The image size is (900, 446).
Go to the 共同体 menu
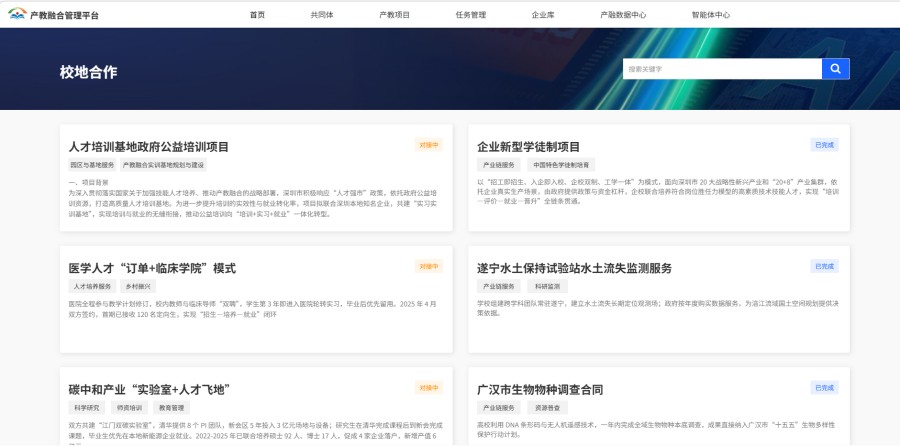tap(322, 15)
